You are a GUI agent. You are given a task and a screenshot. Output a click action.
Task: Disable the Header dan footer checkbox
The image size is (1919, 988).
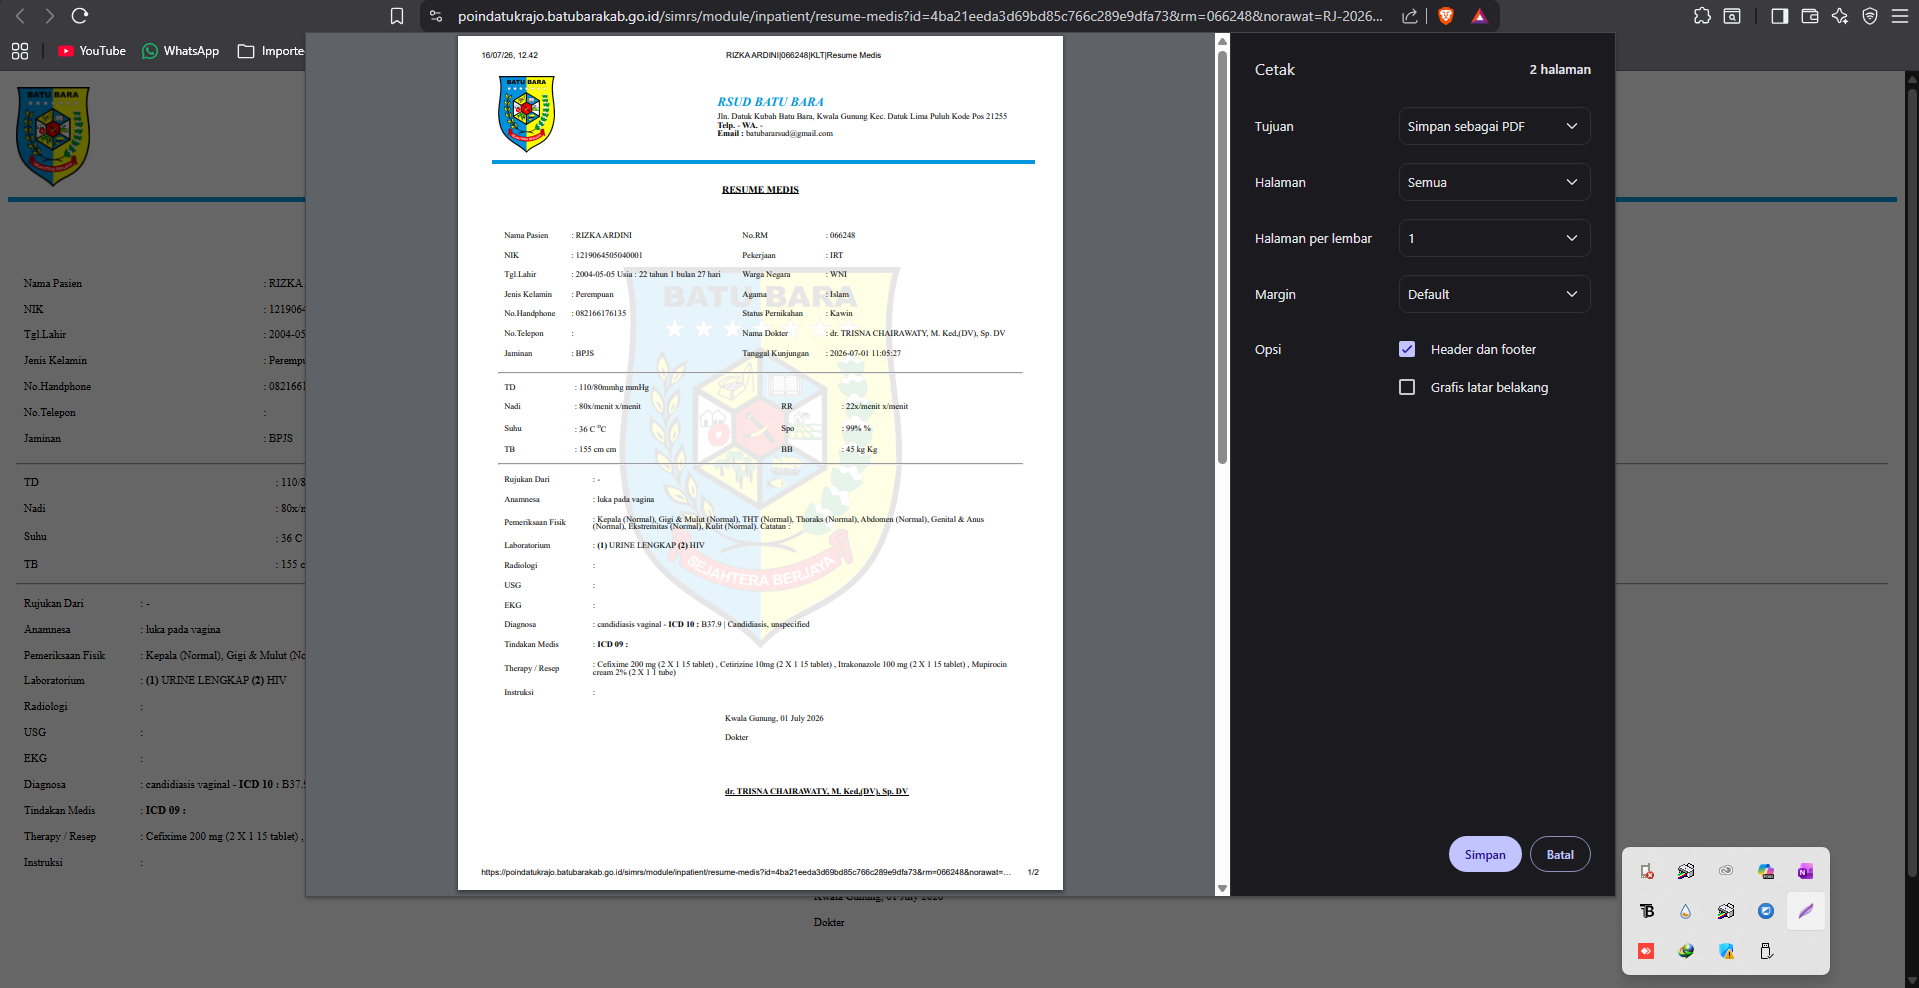pos(1407,349)
